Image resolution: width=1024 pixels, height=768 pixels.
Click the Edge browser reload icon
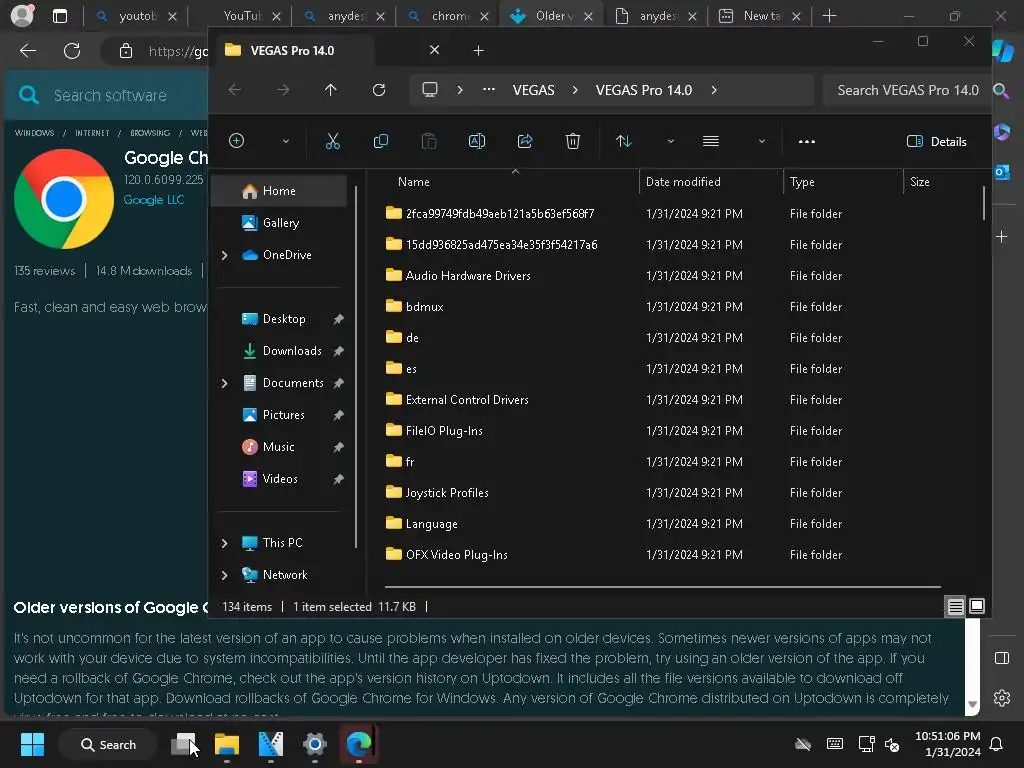[x=72, y=51]
